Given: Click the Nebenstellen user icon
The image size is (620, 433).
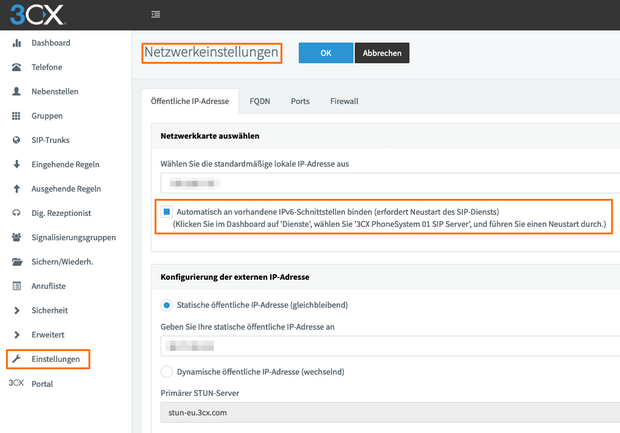Looking at the screenshot, I should tap(16, 92).
